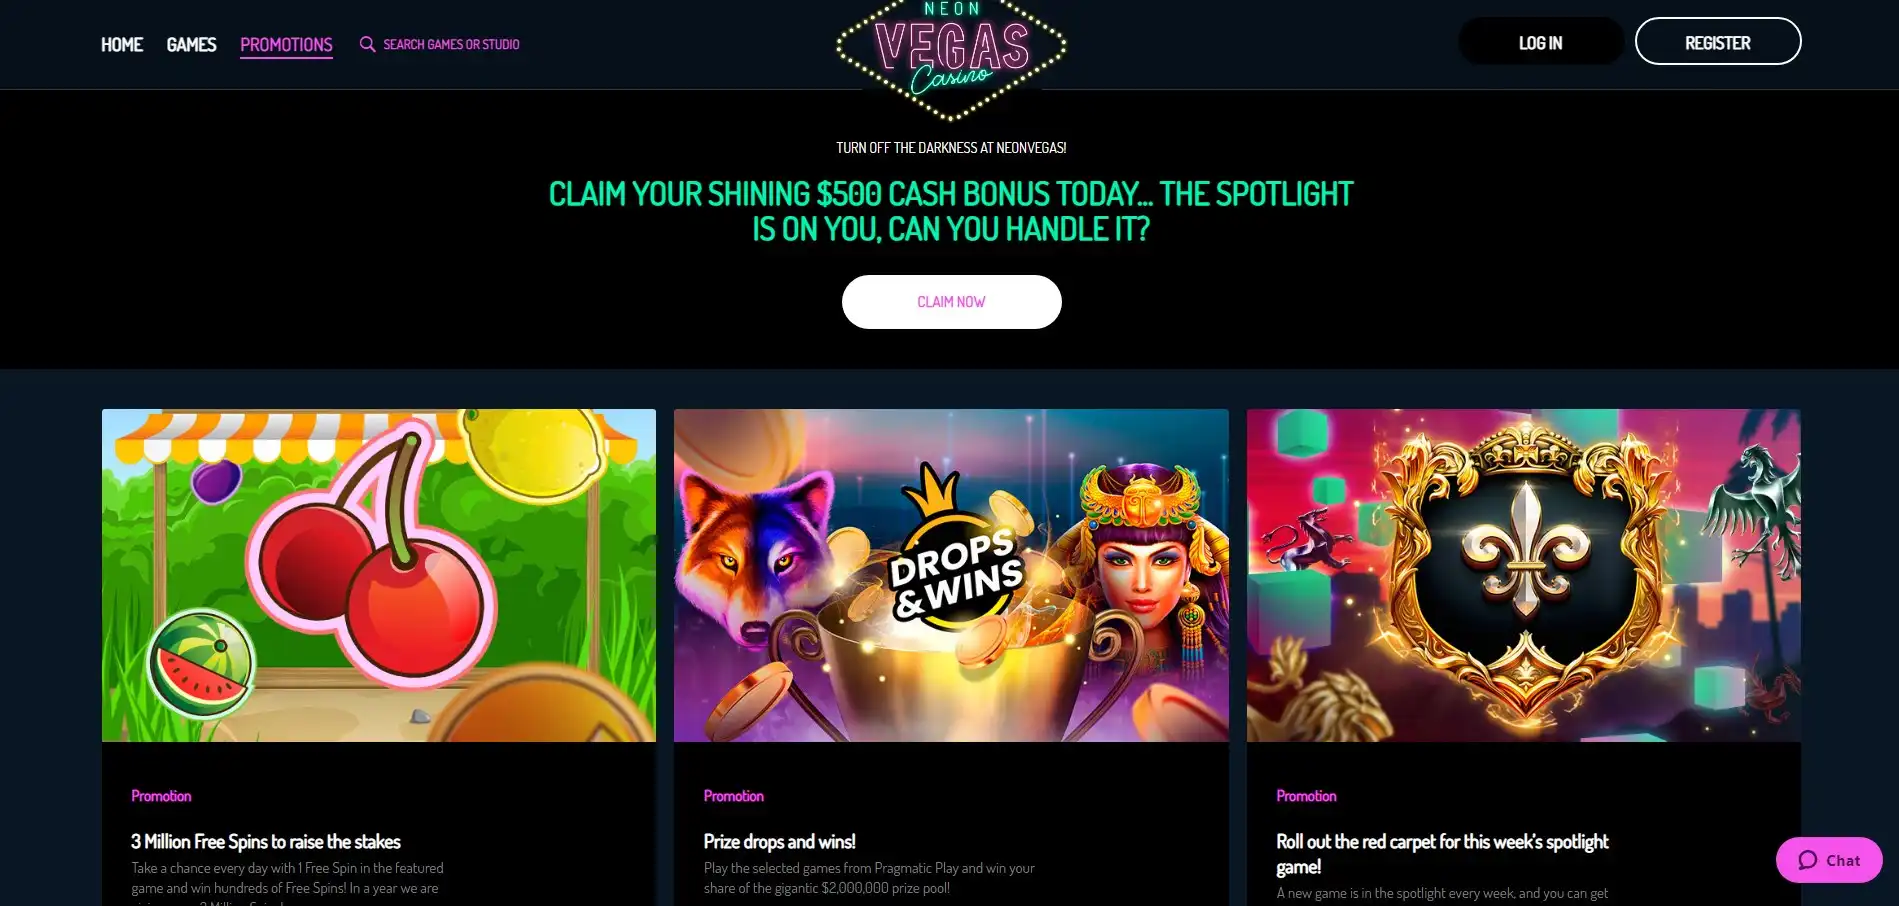1899x906 pixels.
Task: Open the red carpet spotlight game title
Action: [x=1442, y=854]
